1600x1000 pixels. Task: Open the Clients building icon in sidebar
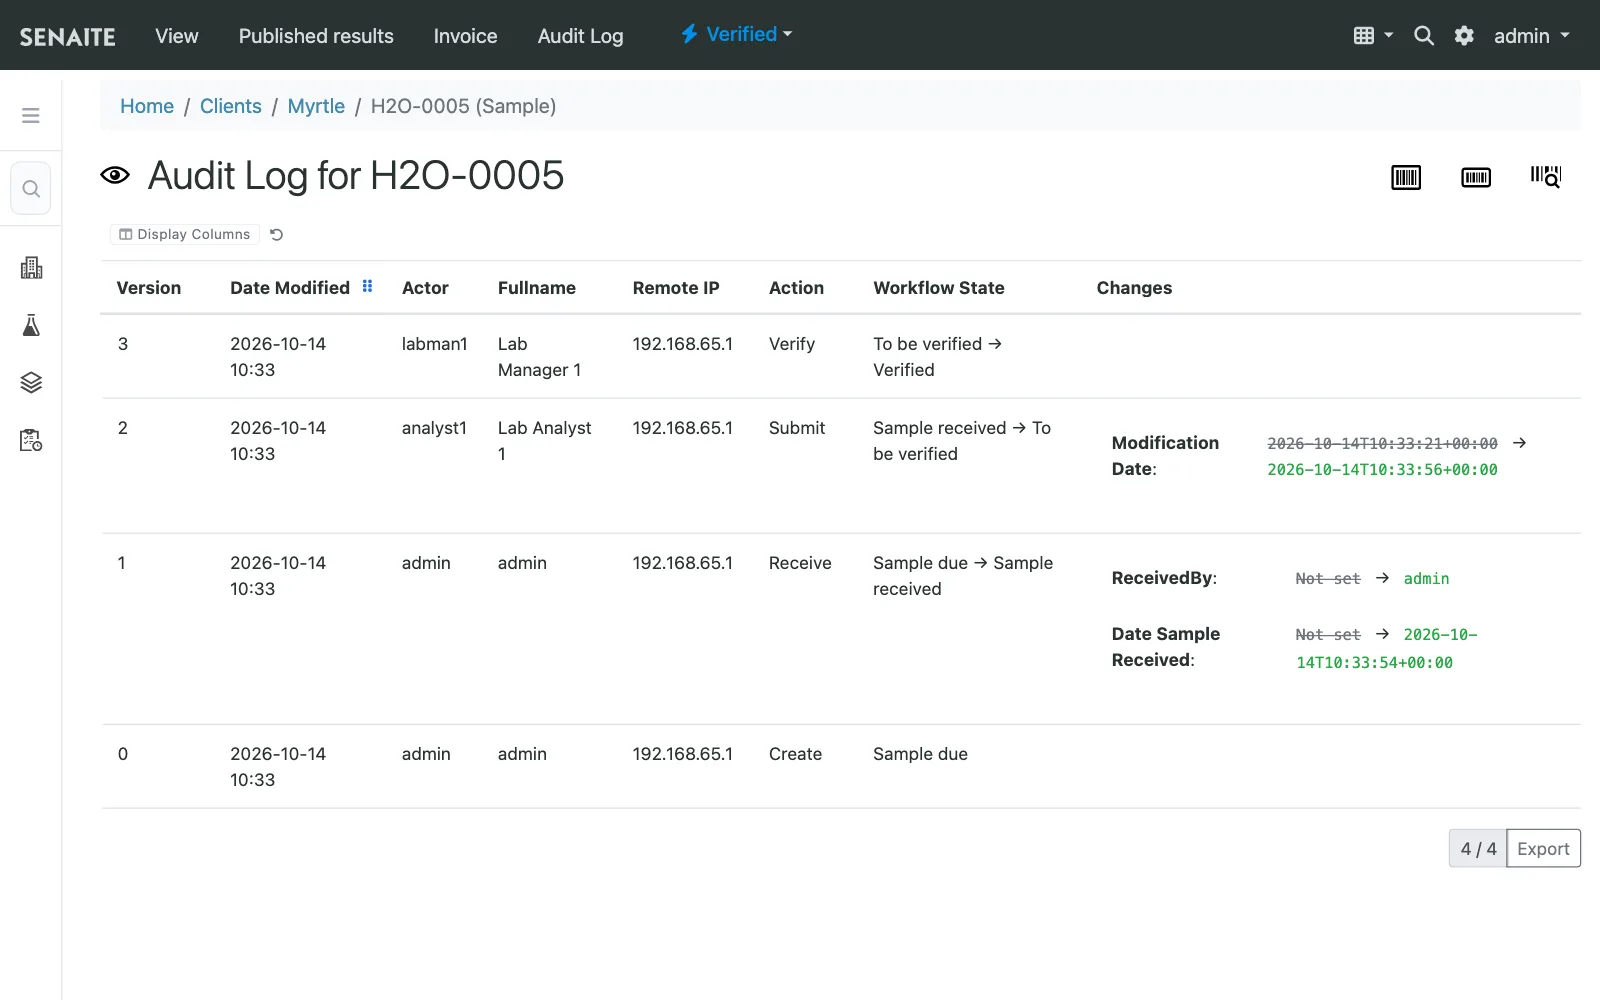31,268
